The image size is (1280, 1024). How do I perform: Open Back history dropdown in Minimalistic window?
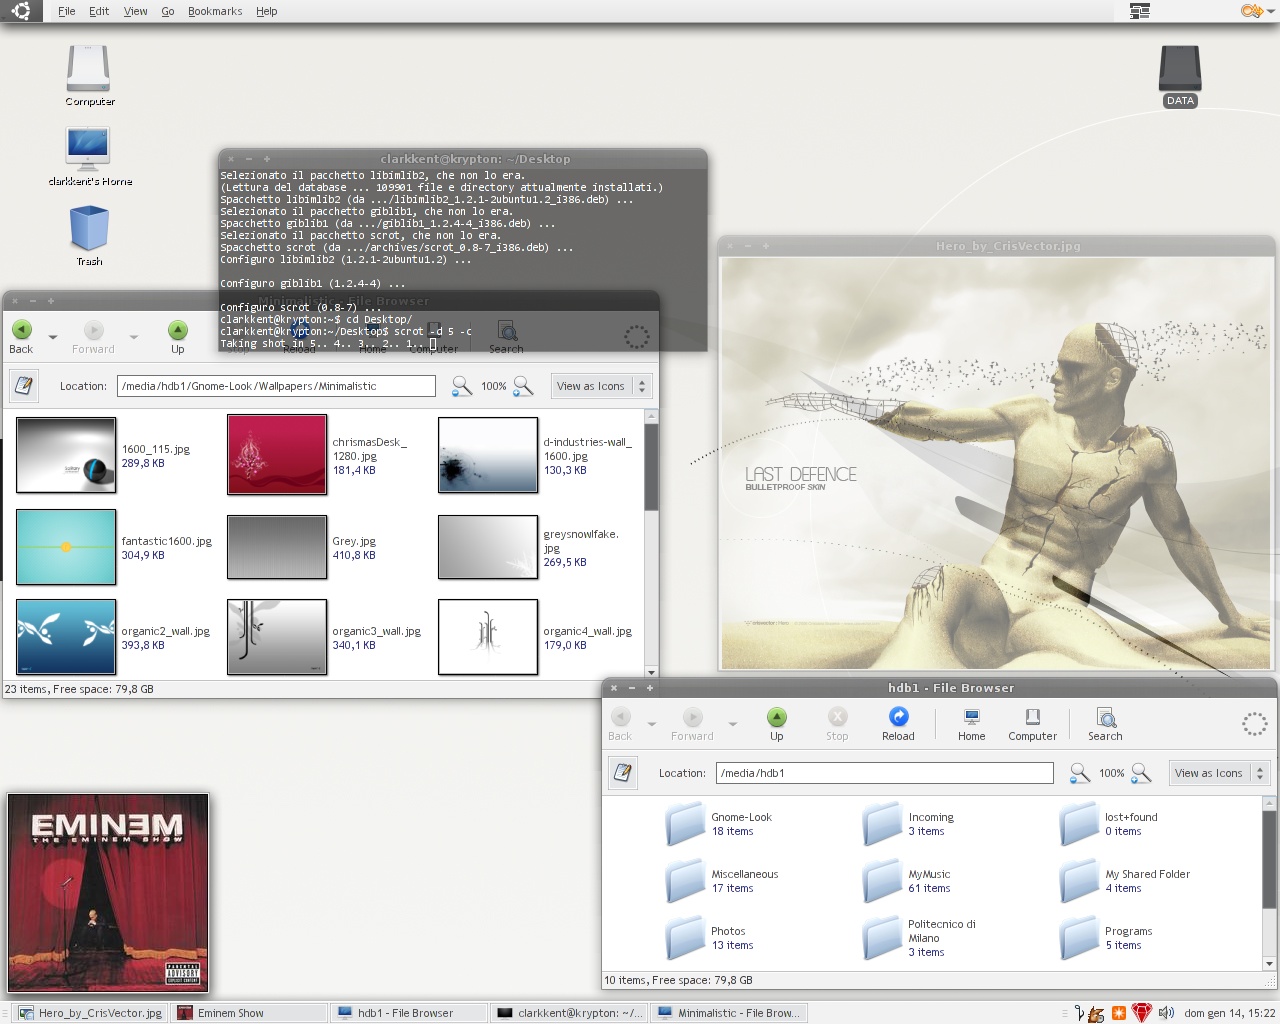pyautogui.click(x=52, y=337)
